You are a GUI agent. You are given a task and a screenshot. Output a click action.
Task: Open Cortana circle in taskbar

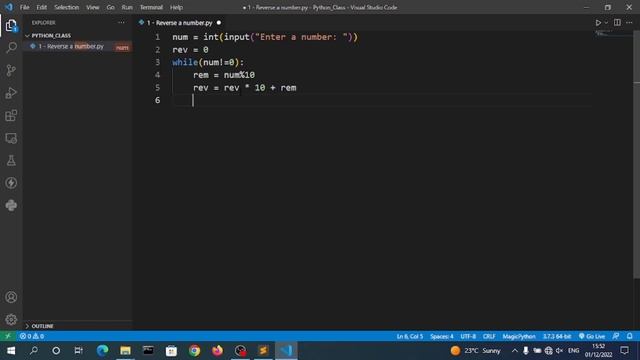point(56,351)
